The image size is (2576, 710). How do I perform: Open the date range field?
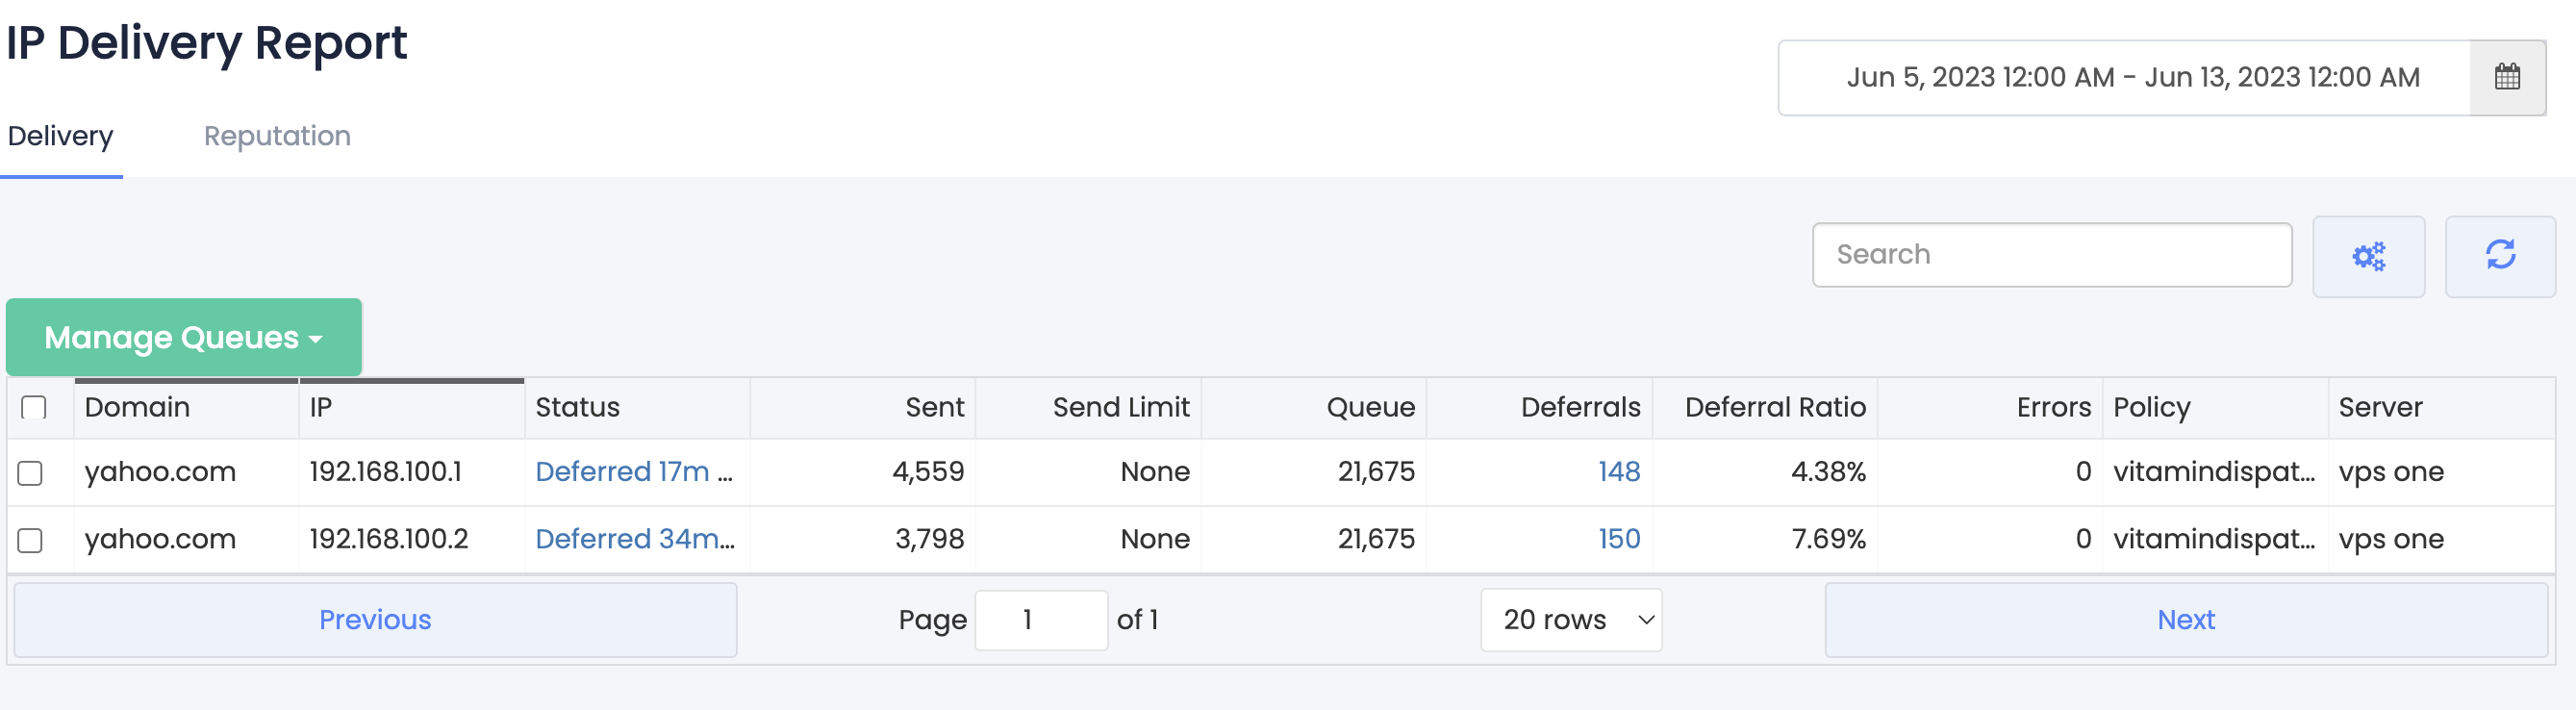pos(2124,77)
